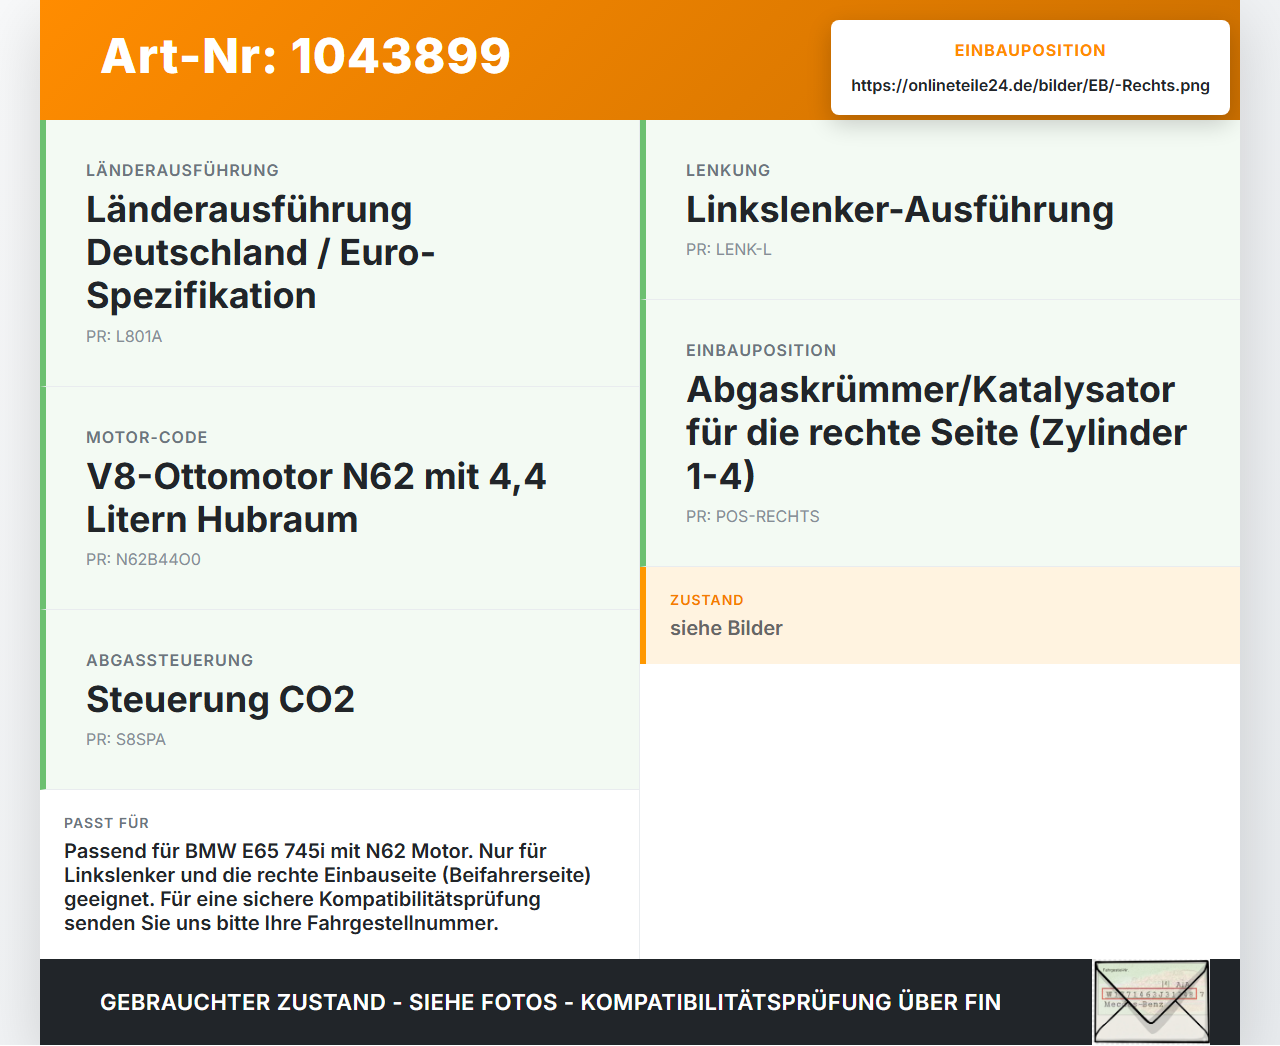
Task: Click the ZUSTAND label
Action: pos(707,600)
